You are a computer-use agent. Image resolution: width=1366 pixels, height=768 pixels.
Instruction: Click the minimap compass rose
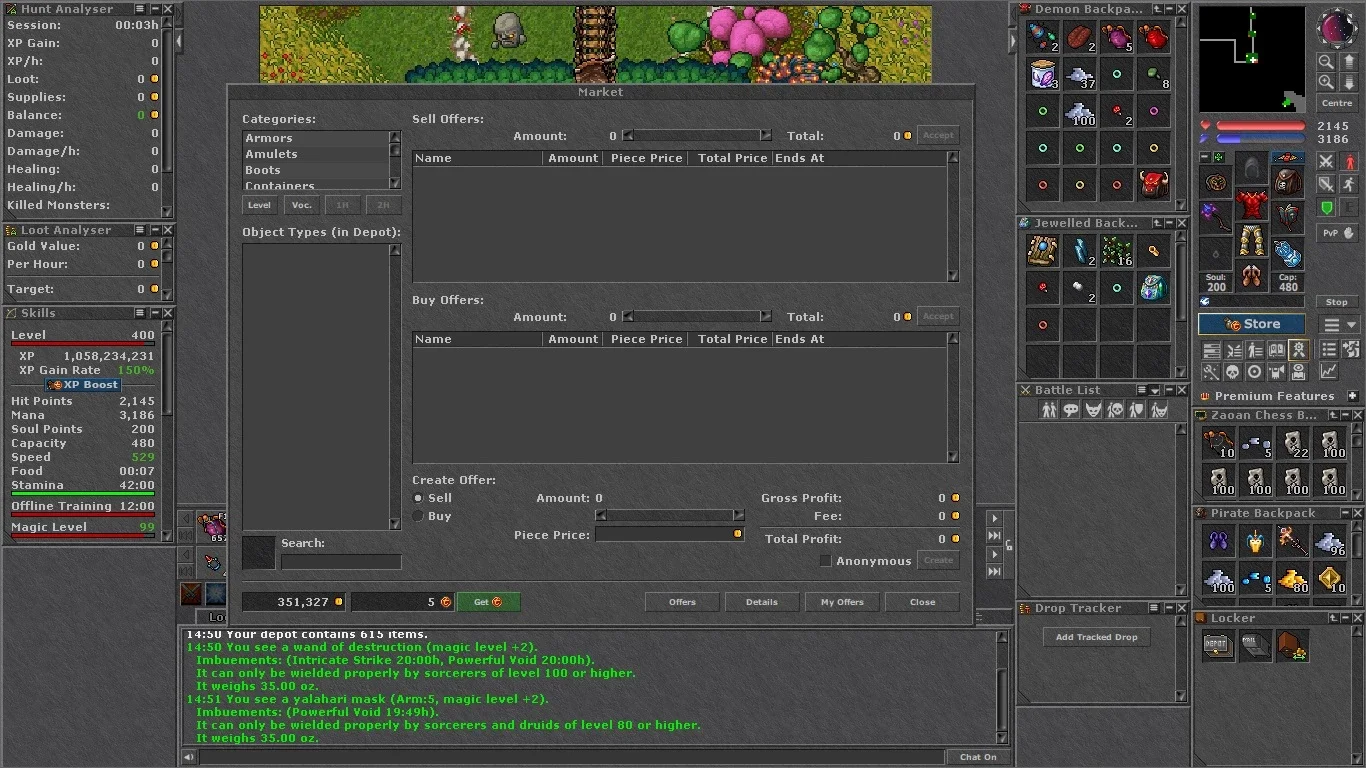click(x=1337, y=28)
